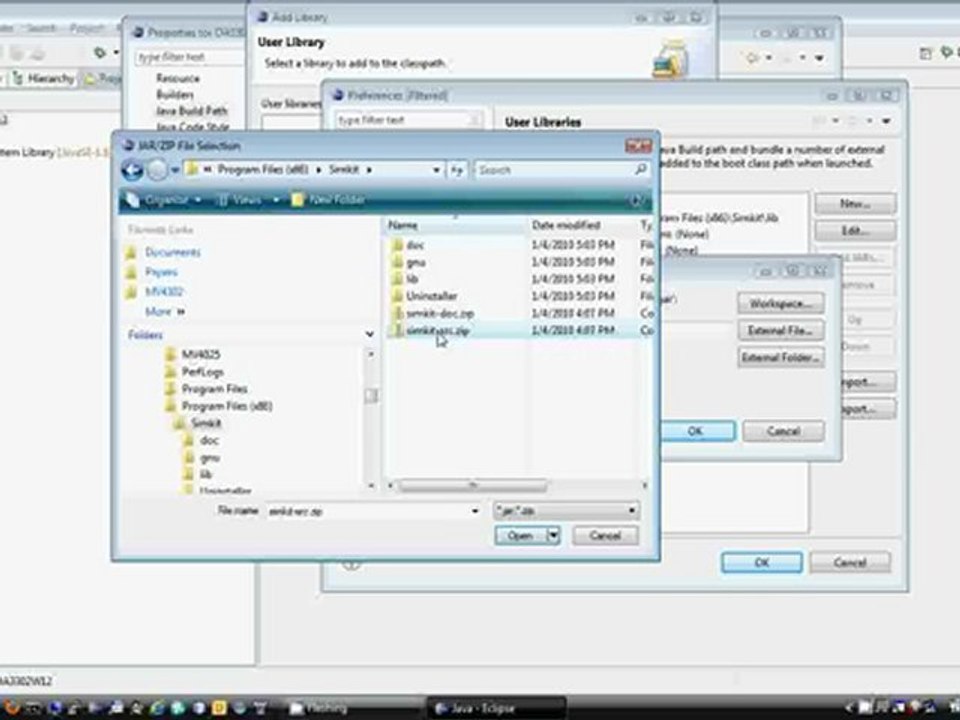This screenshot has width=960, height=720.
Task: Click the Search field in file dialog
Action: (x=554, y=170)
